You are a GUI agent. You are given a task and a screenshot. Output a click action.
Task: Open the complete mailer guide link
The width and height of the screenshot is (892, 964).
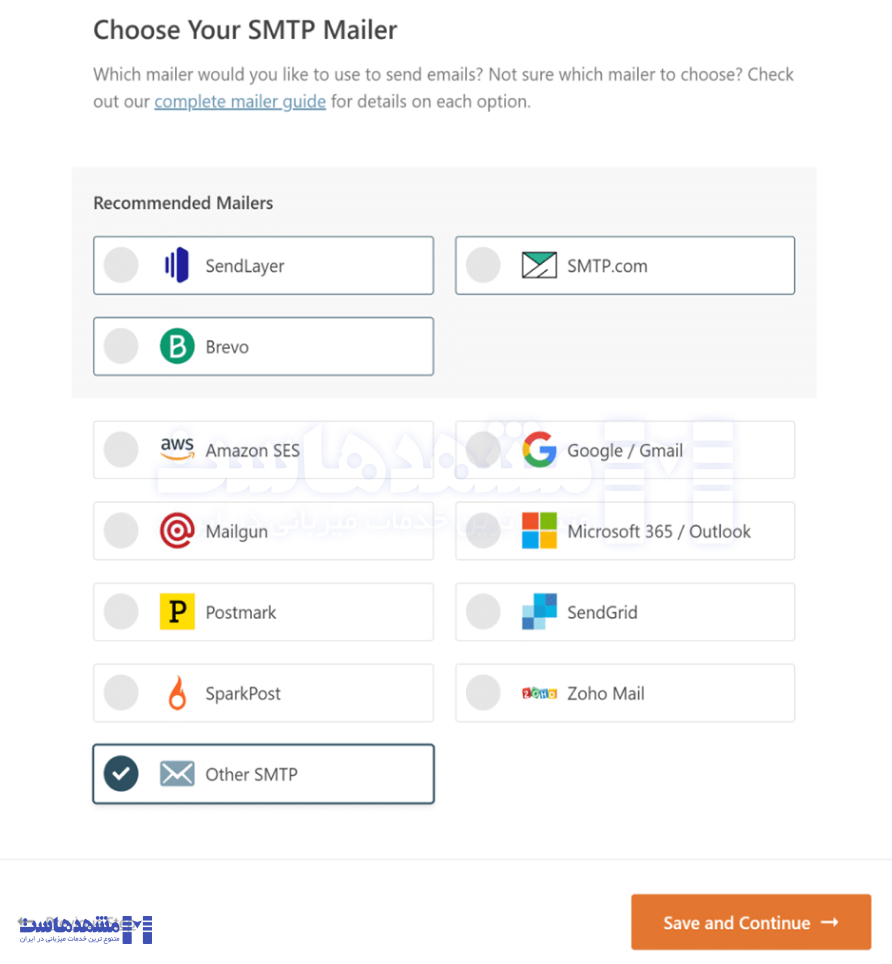coord(239,101)
